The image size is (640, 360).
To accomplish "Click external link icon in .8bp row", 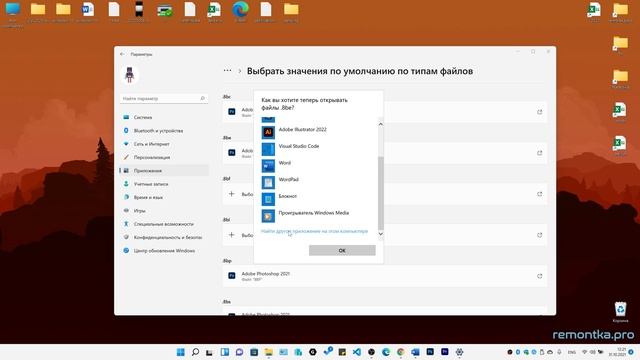I will [x=540, y=276].
